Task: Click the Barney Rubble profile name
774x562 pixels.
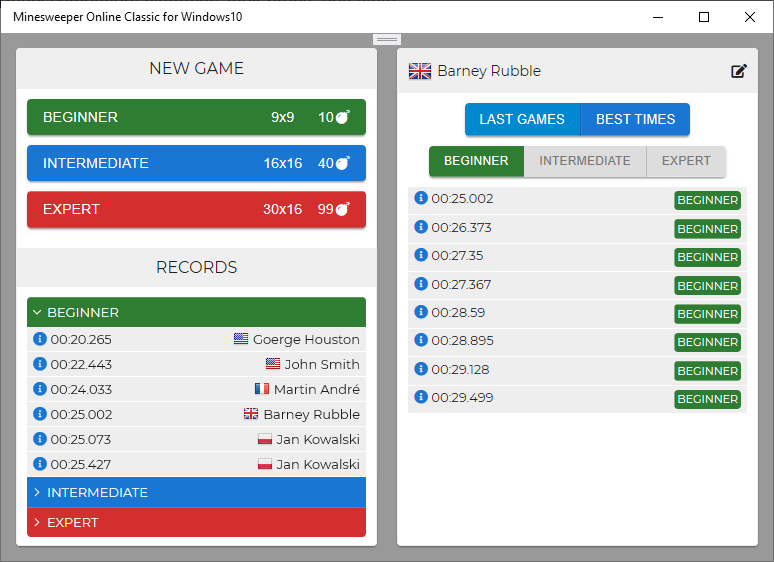Action: [489, 71]
